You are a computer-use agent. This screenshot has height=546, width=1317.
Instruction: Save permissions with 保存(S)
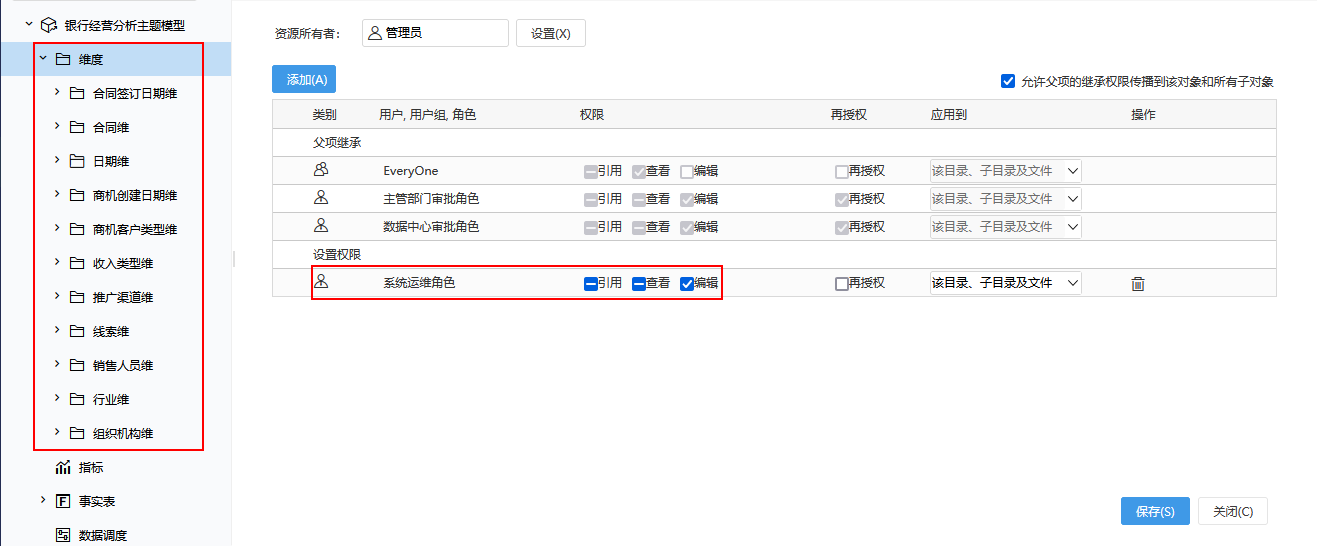(1155, 511)
